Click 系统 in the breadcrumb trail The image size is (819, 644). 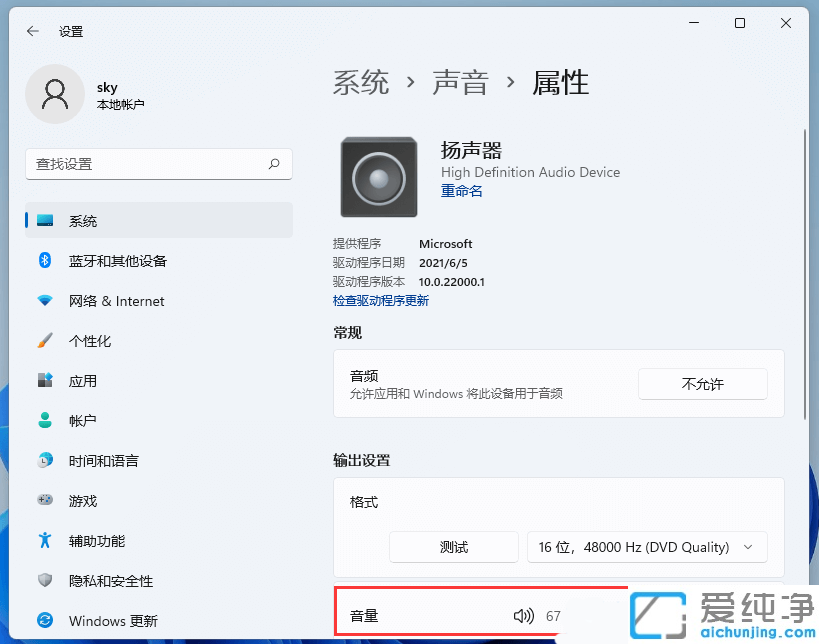[361, 84]
